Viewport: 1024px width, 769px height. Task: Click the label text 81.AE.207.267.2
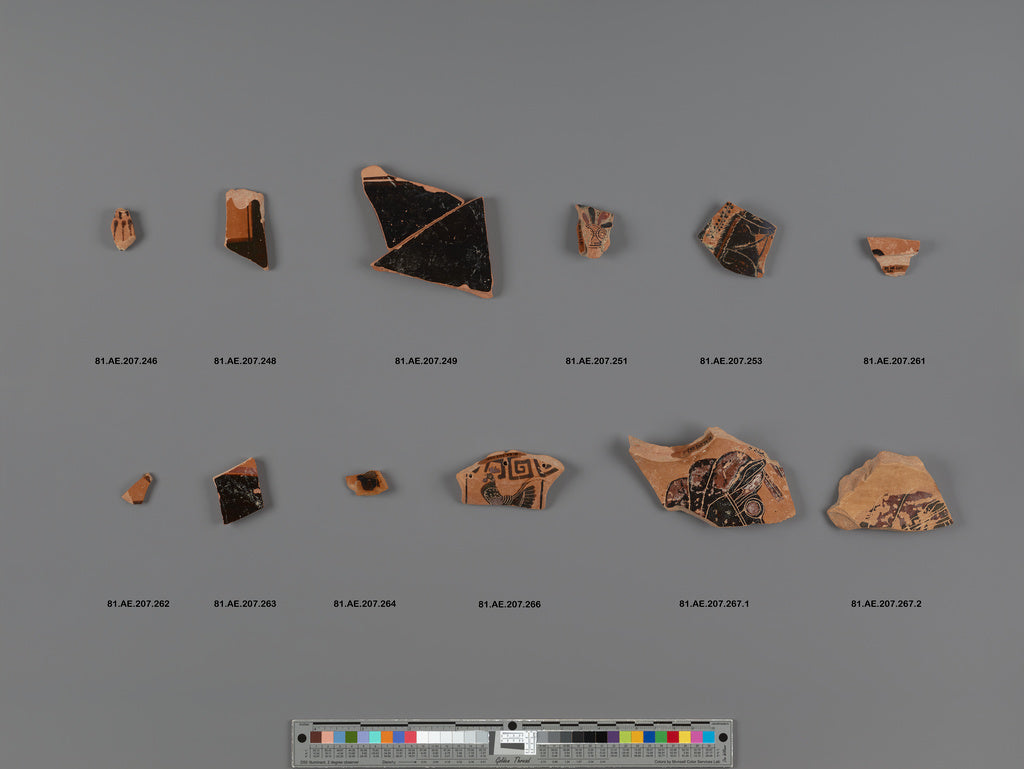[x=886, y=603]
